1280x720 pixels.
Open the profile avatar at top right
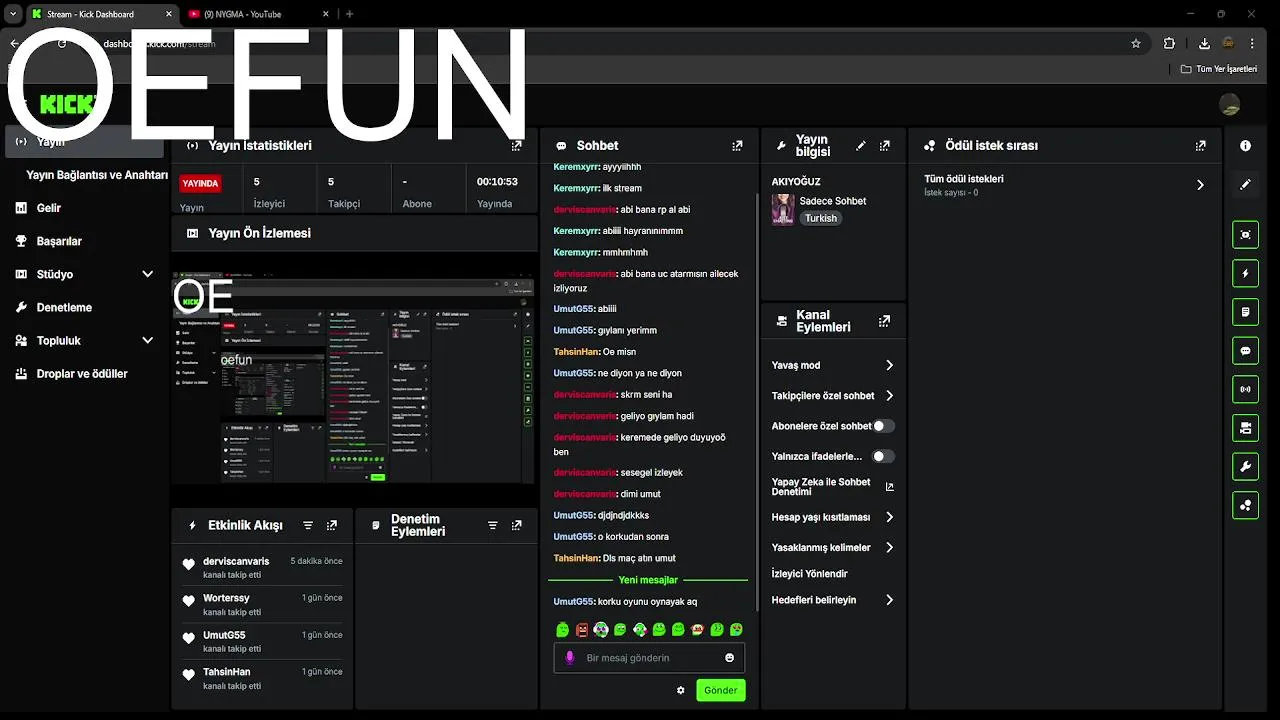coord(1230,104)
